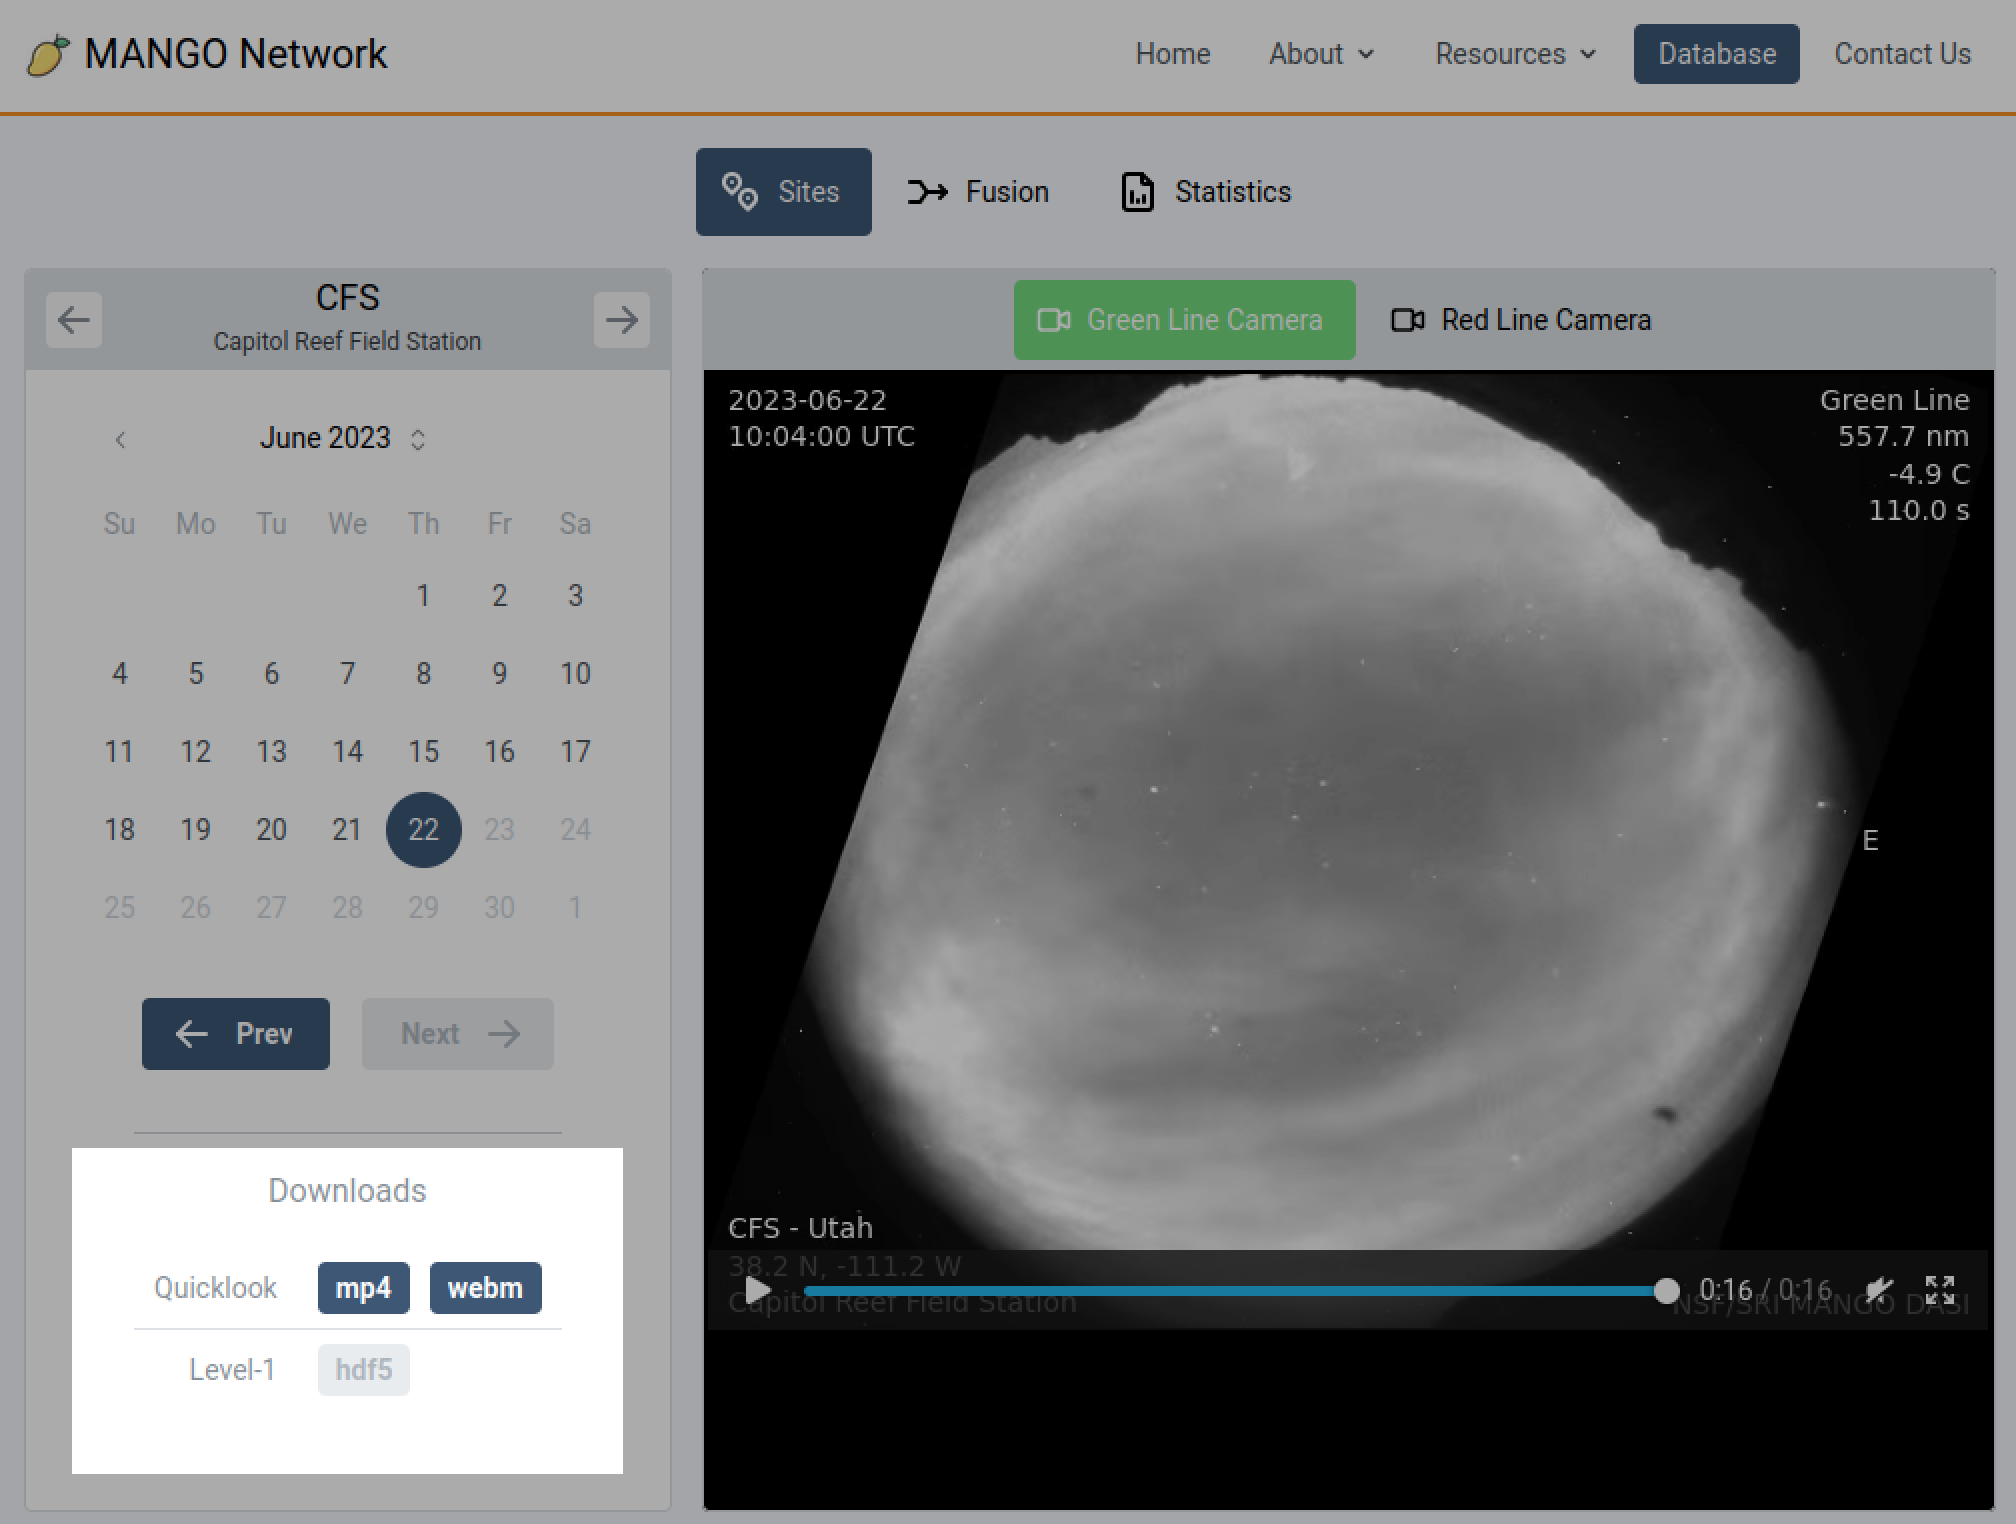2016x1524 pixels.
Task: Switch to the Statistics tab
Action: 1206,192
